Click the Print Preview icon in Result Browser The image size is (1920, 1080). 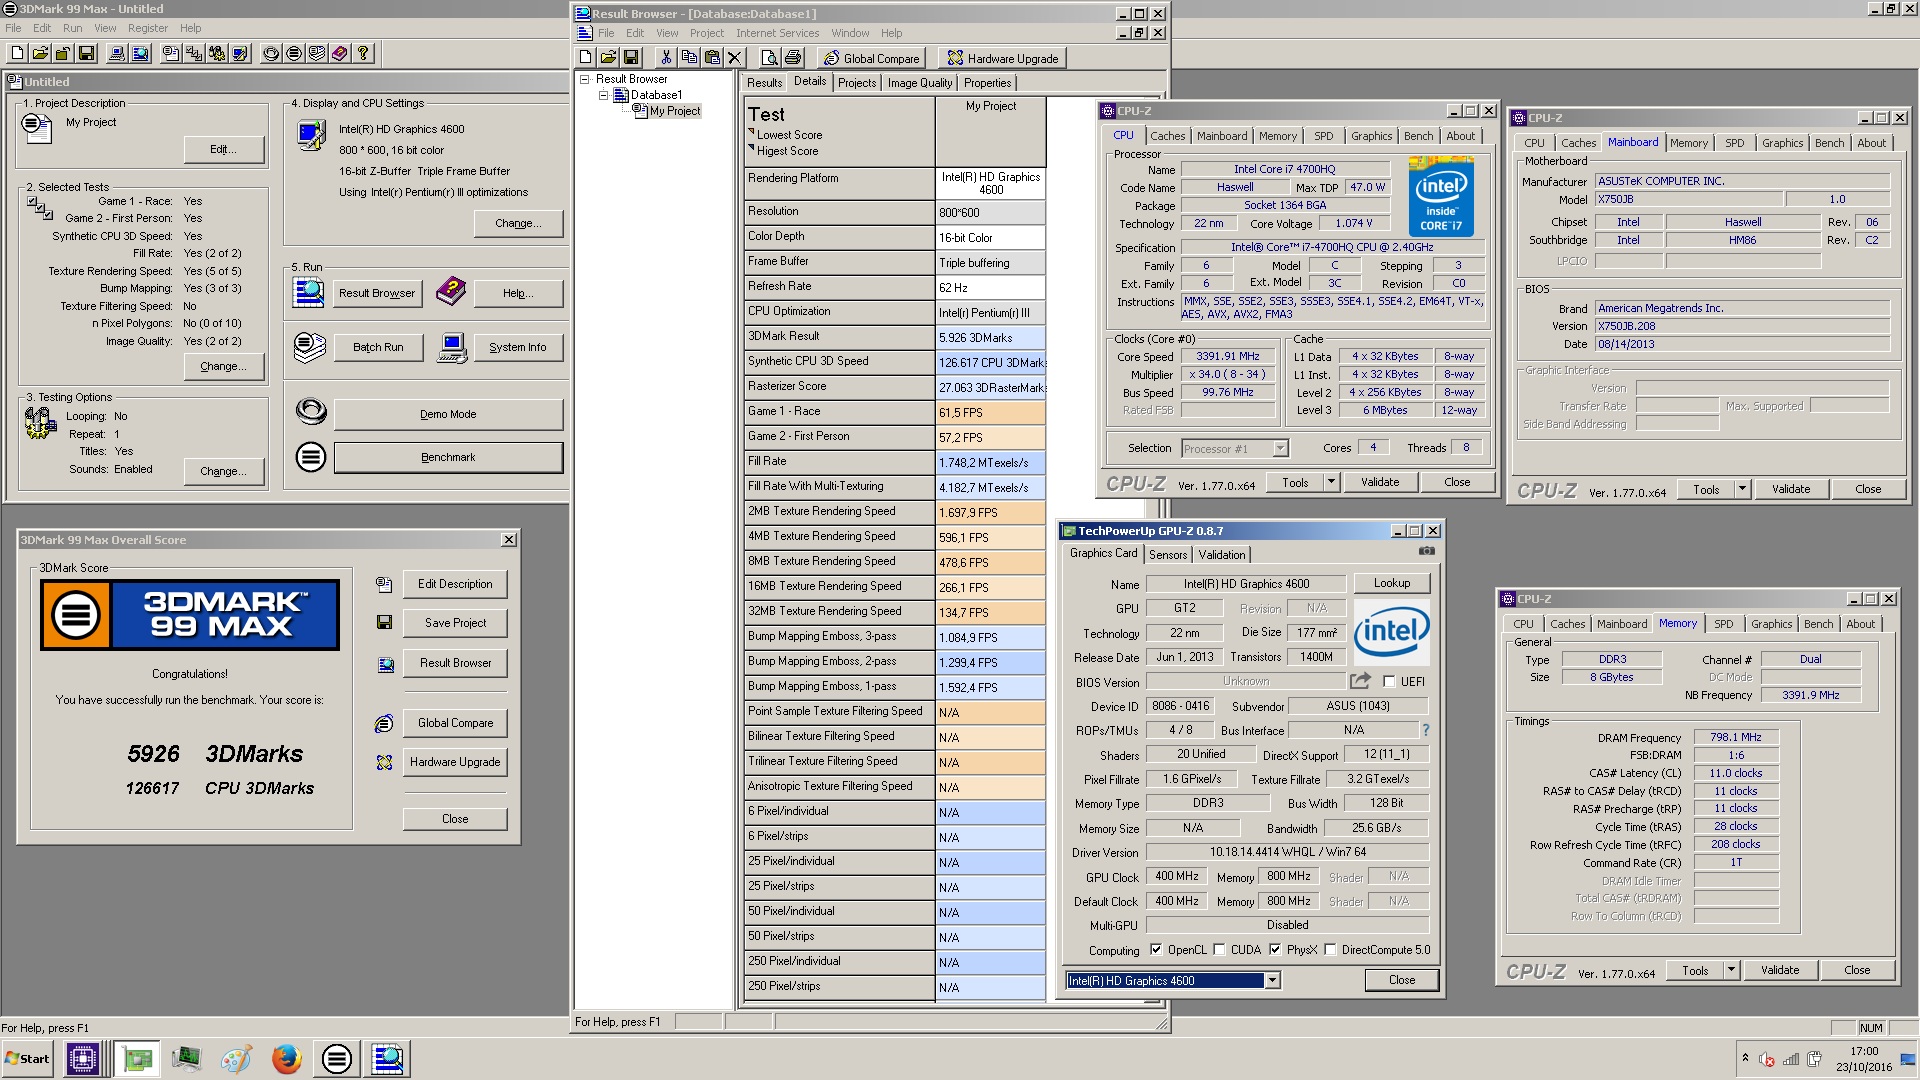tap(770, 58)
